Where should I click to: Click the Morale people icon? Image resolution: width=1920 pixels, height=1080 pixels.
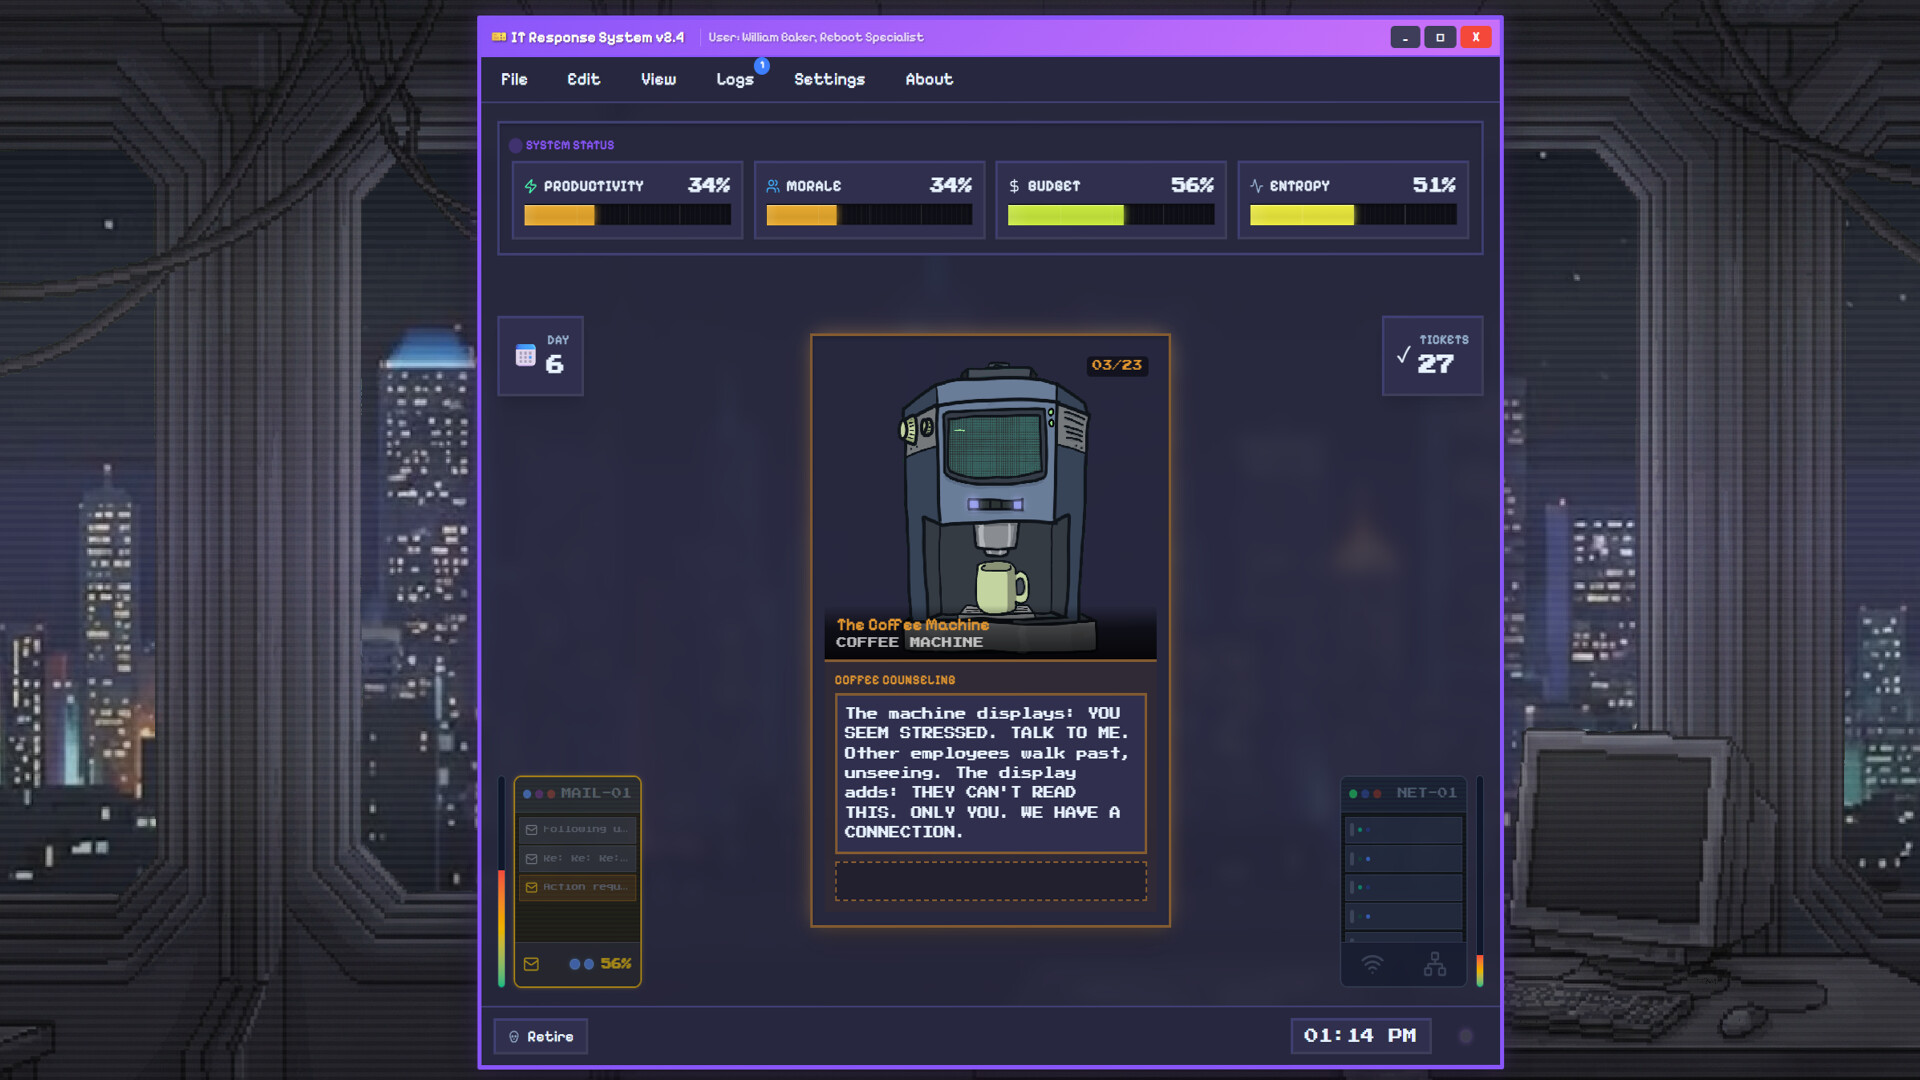click(x=772, y=186)
